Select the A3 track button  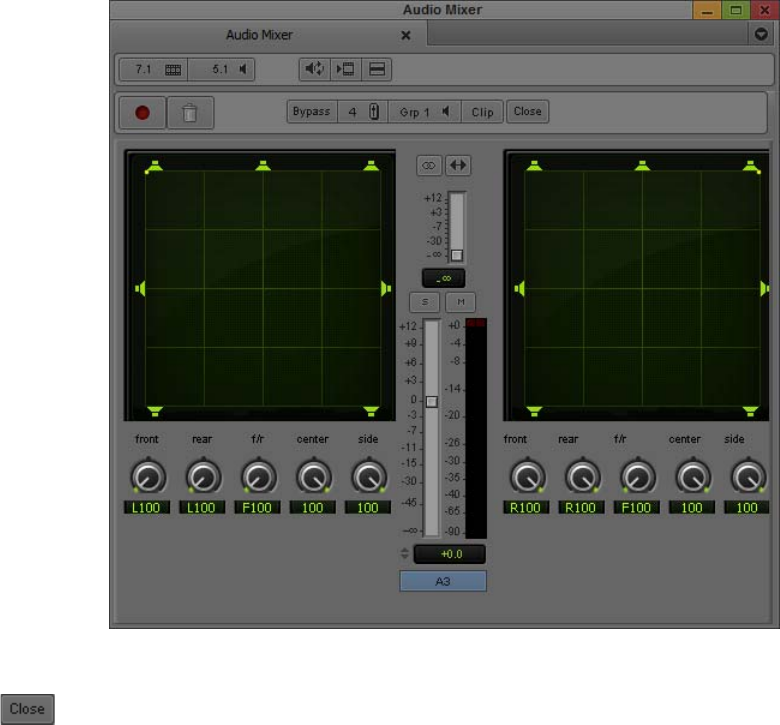(443, 581)
